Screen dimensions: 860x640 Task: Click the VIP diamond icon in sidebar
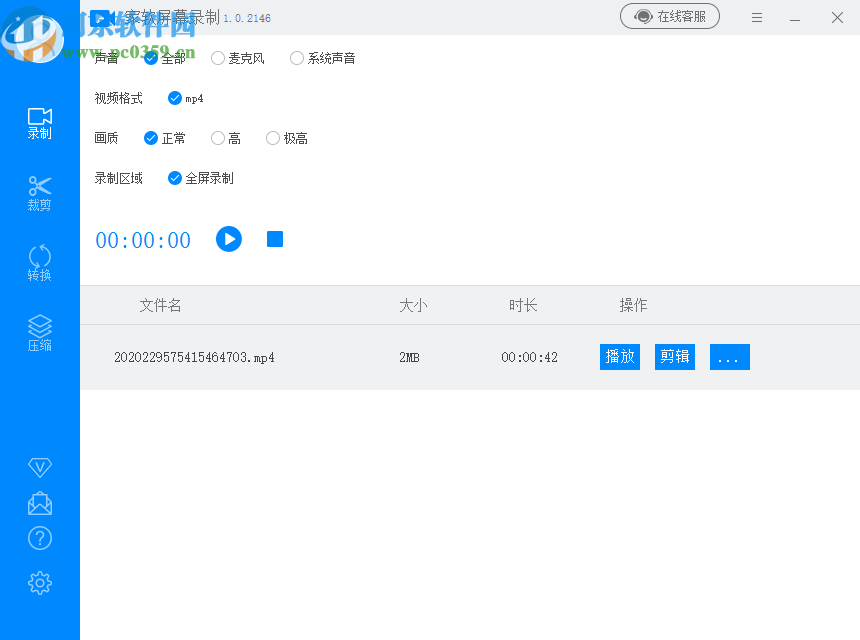[x=39, y=467]
